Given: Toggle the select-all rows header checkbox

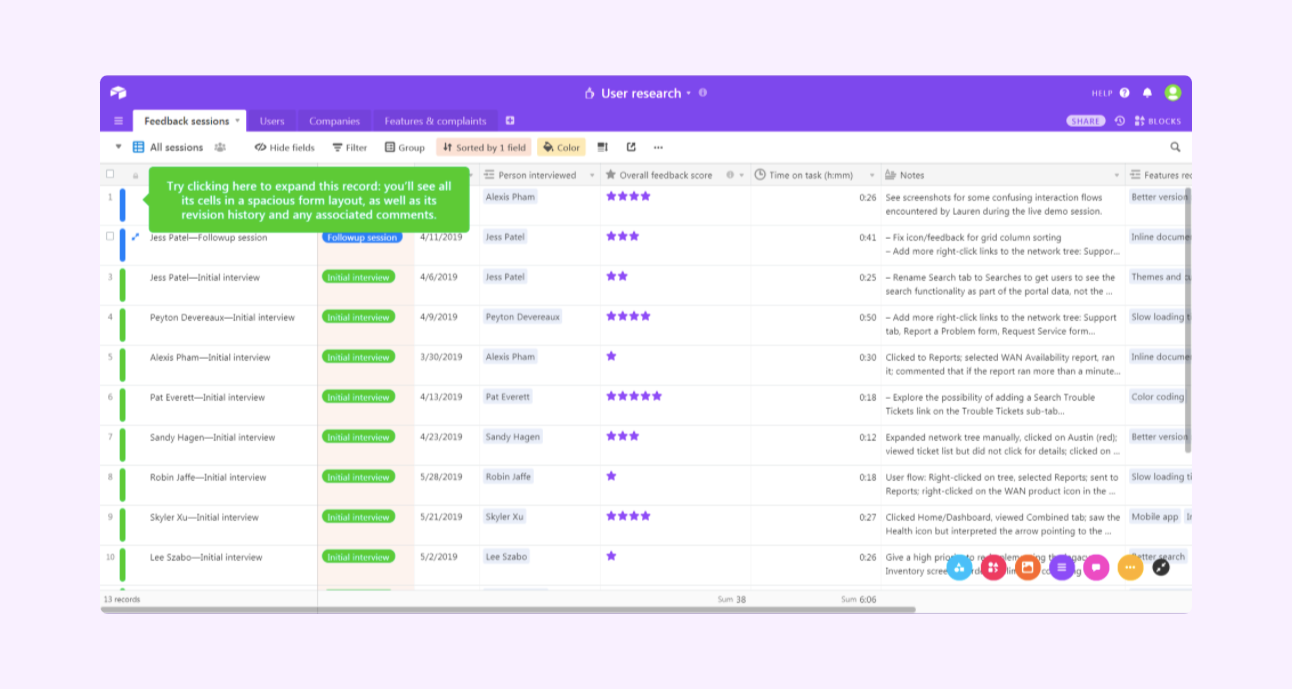Looking at the screenshot, I should pyautogui.click(x=110, y=174).
